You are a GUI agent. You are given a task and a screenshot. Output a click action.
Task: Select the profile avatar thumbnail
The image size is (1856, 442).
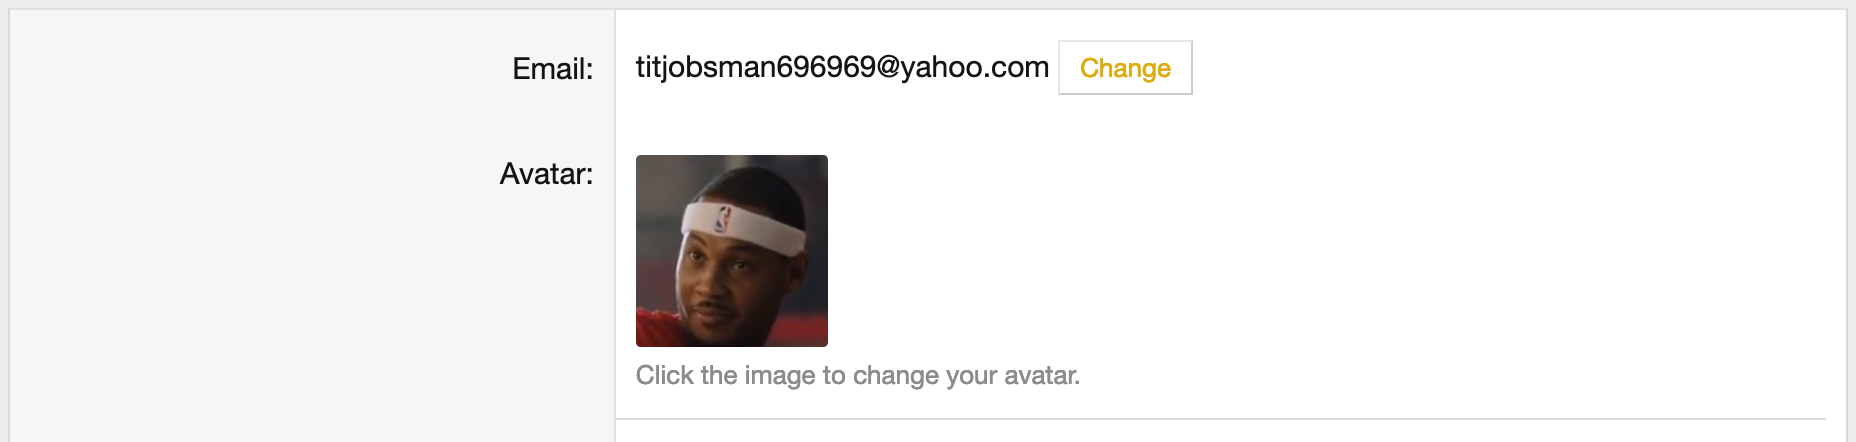tap(731, 251)
